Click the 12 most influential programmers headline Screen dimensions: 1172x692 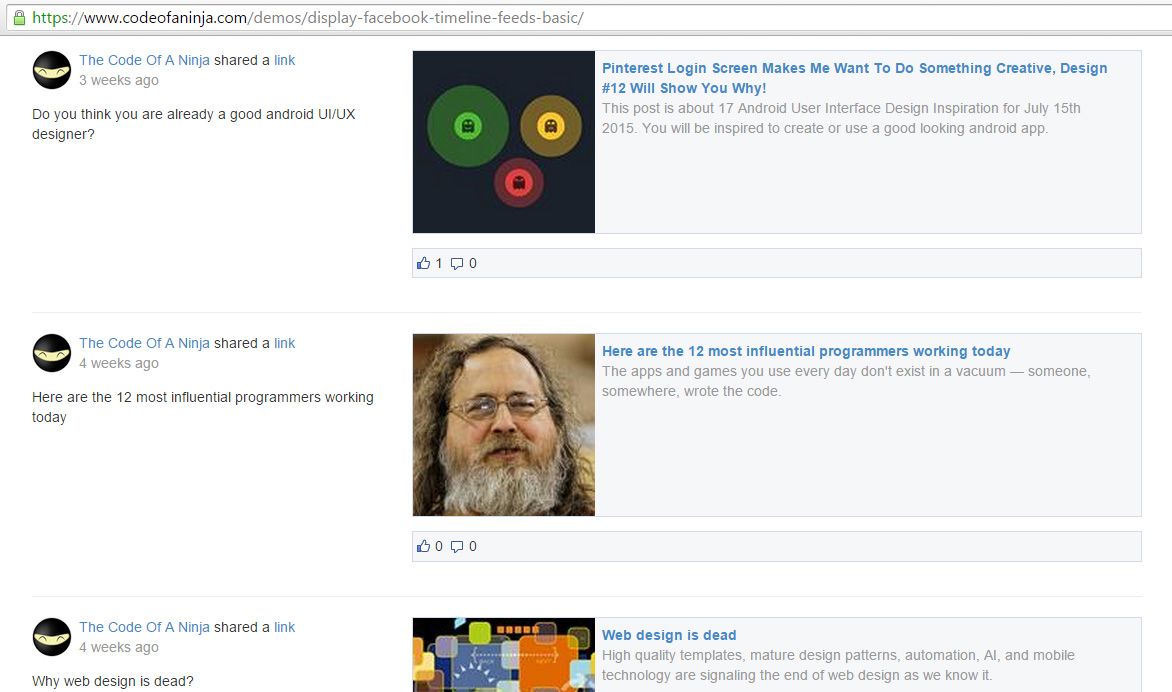[806, 351]
